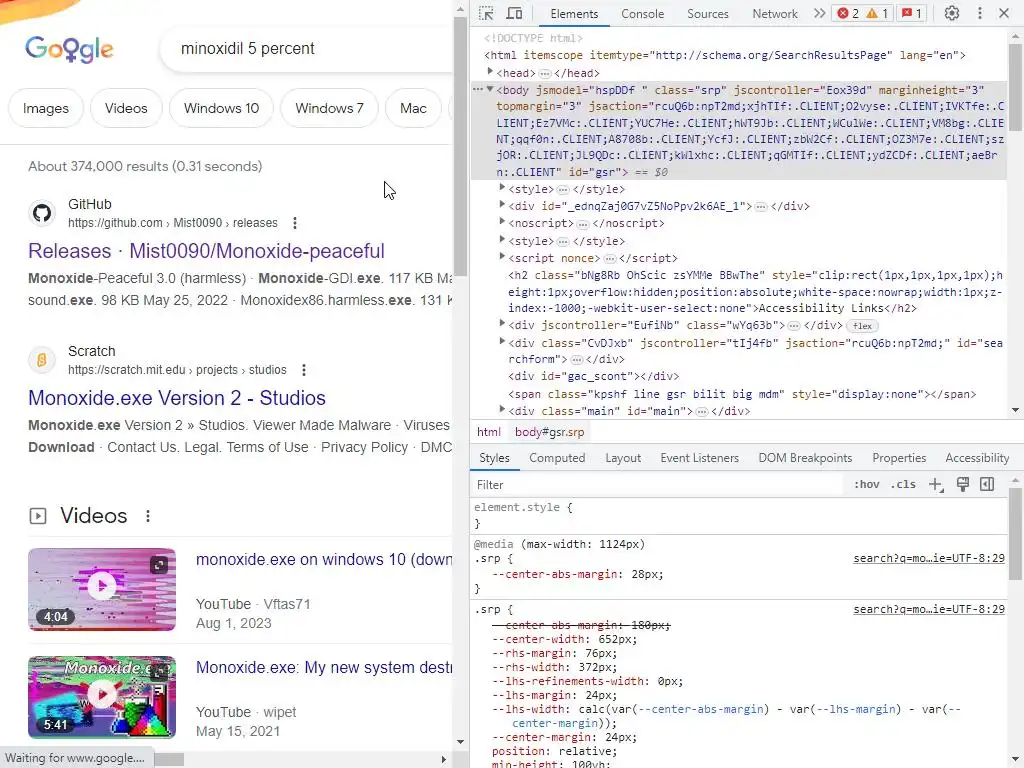Select the Mac filter chip
1024x768 pixels.
tap(413, 108)
